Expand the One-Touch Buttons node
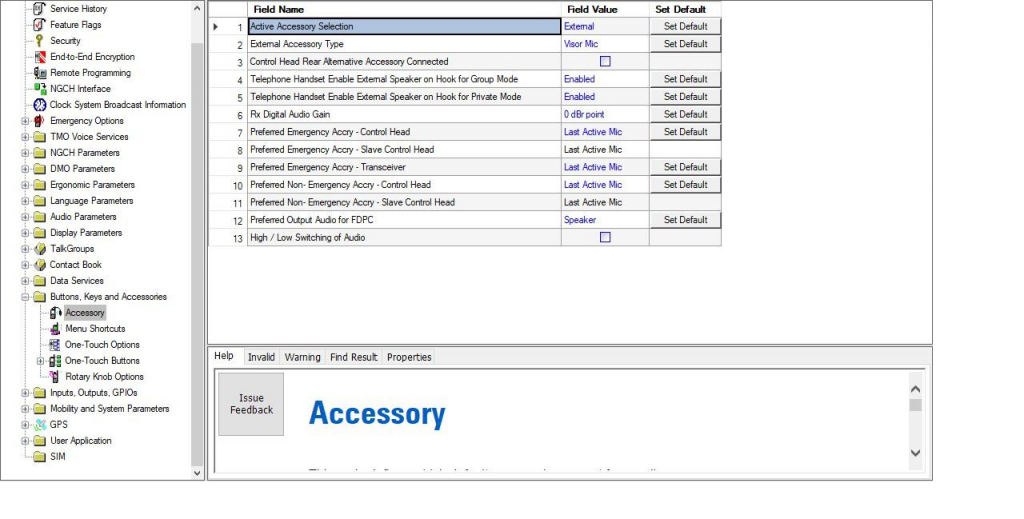The width and height of the screenshot is (1024, 519). point(40,360)
